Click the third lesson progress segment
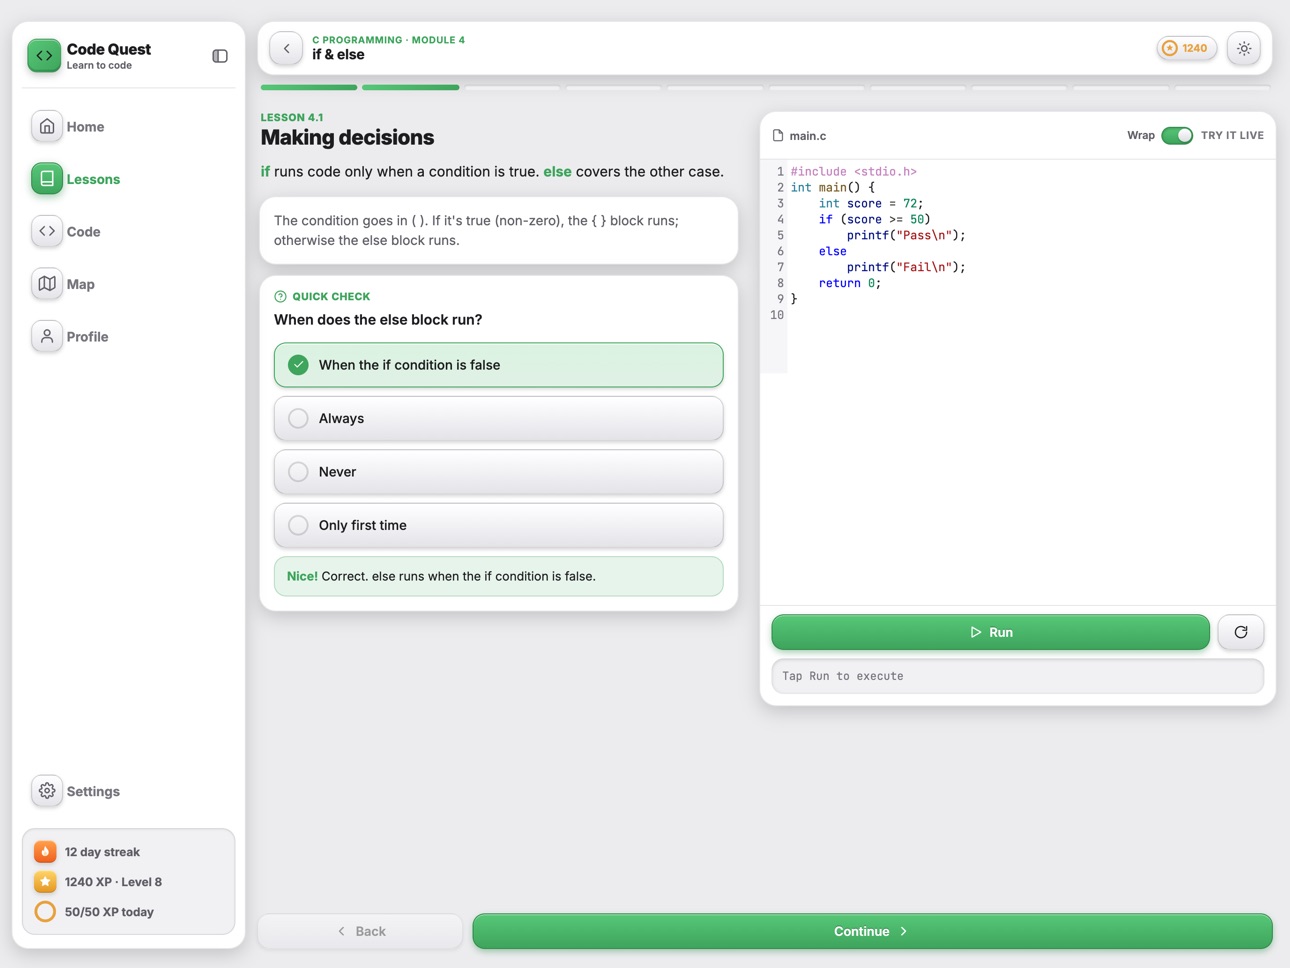The width and height of the screenshot is (1290, 968). (512, 88)
